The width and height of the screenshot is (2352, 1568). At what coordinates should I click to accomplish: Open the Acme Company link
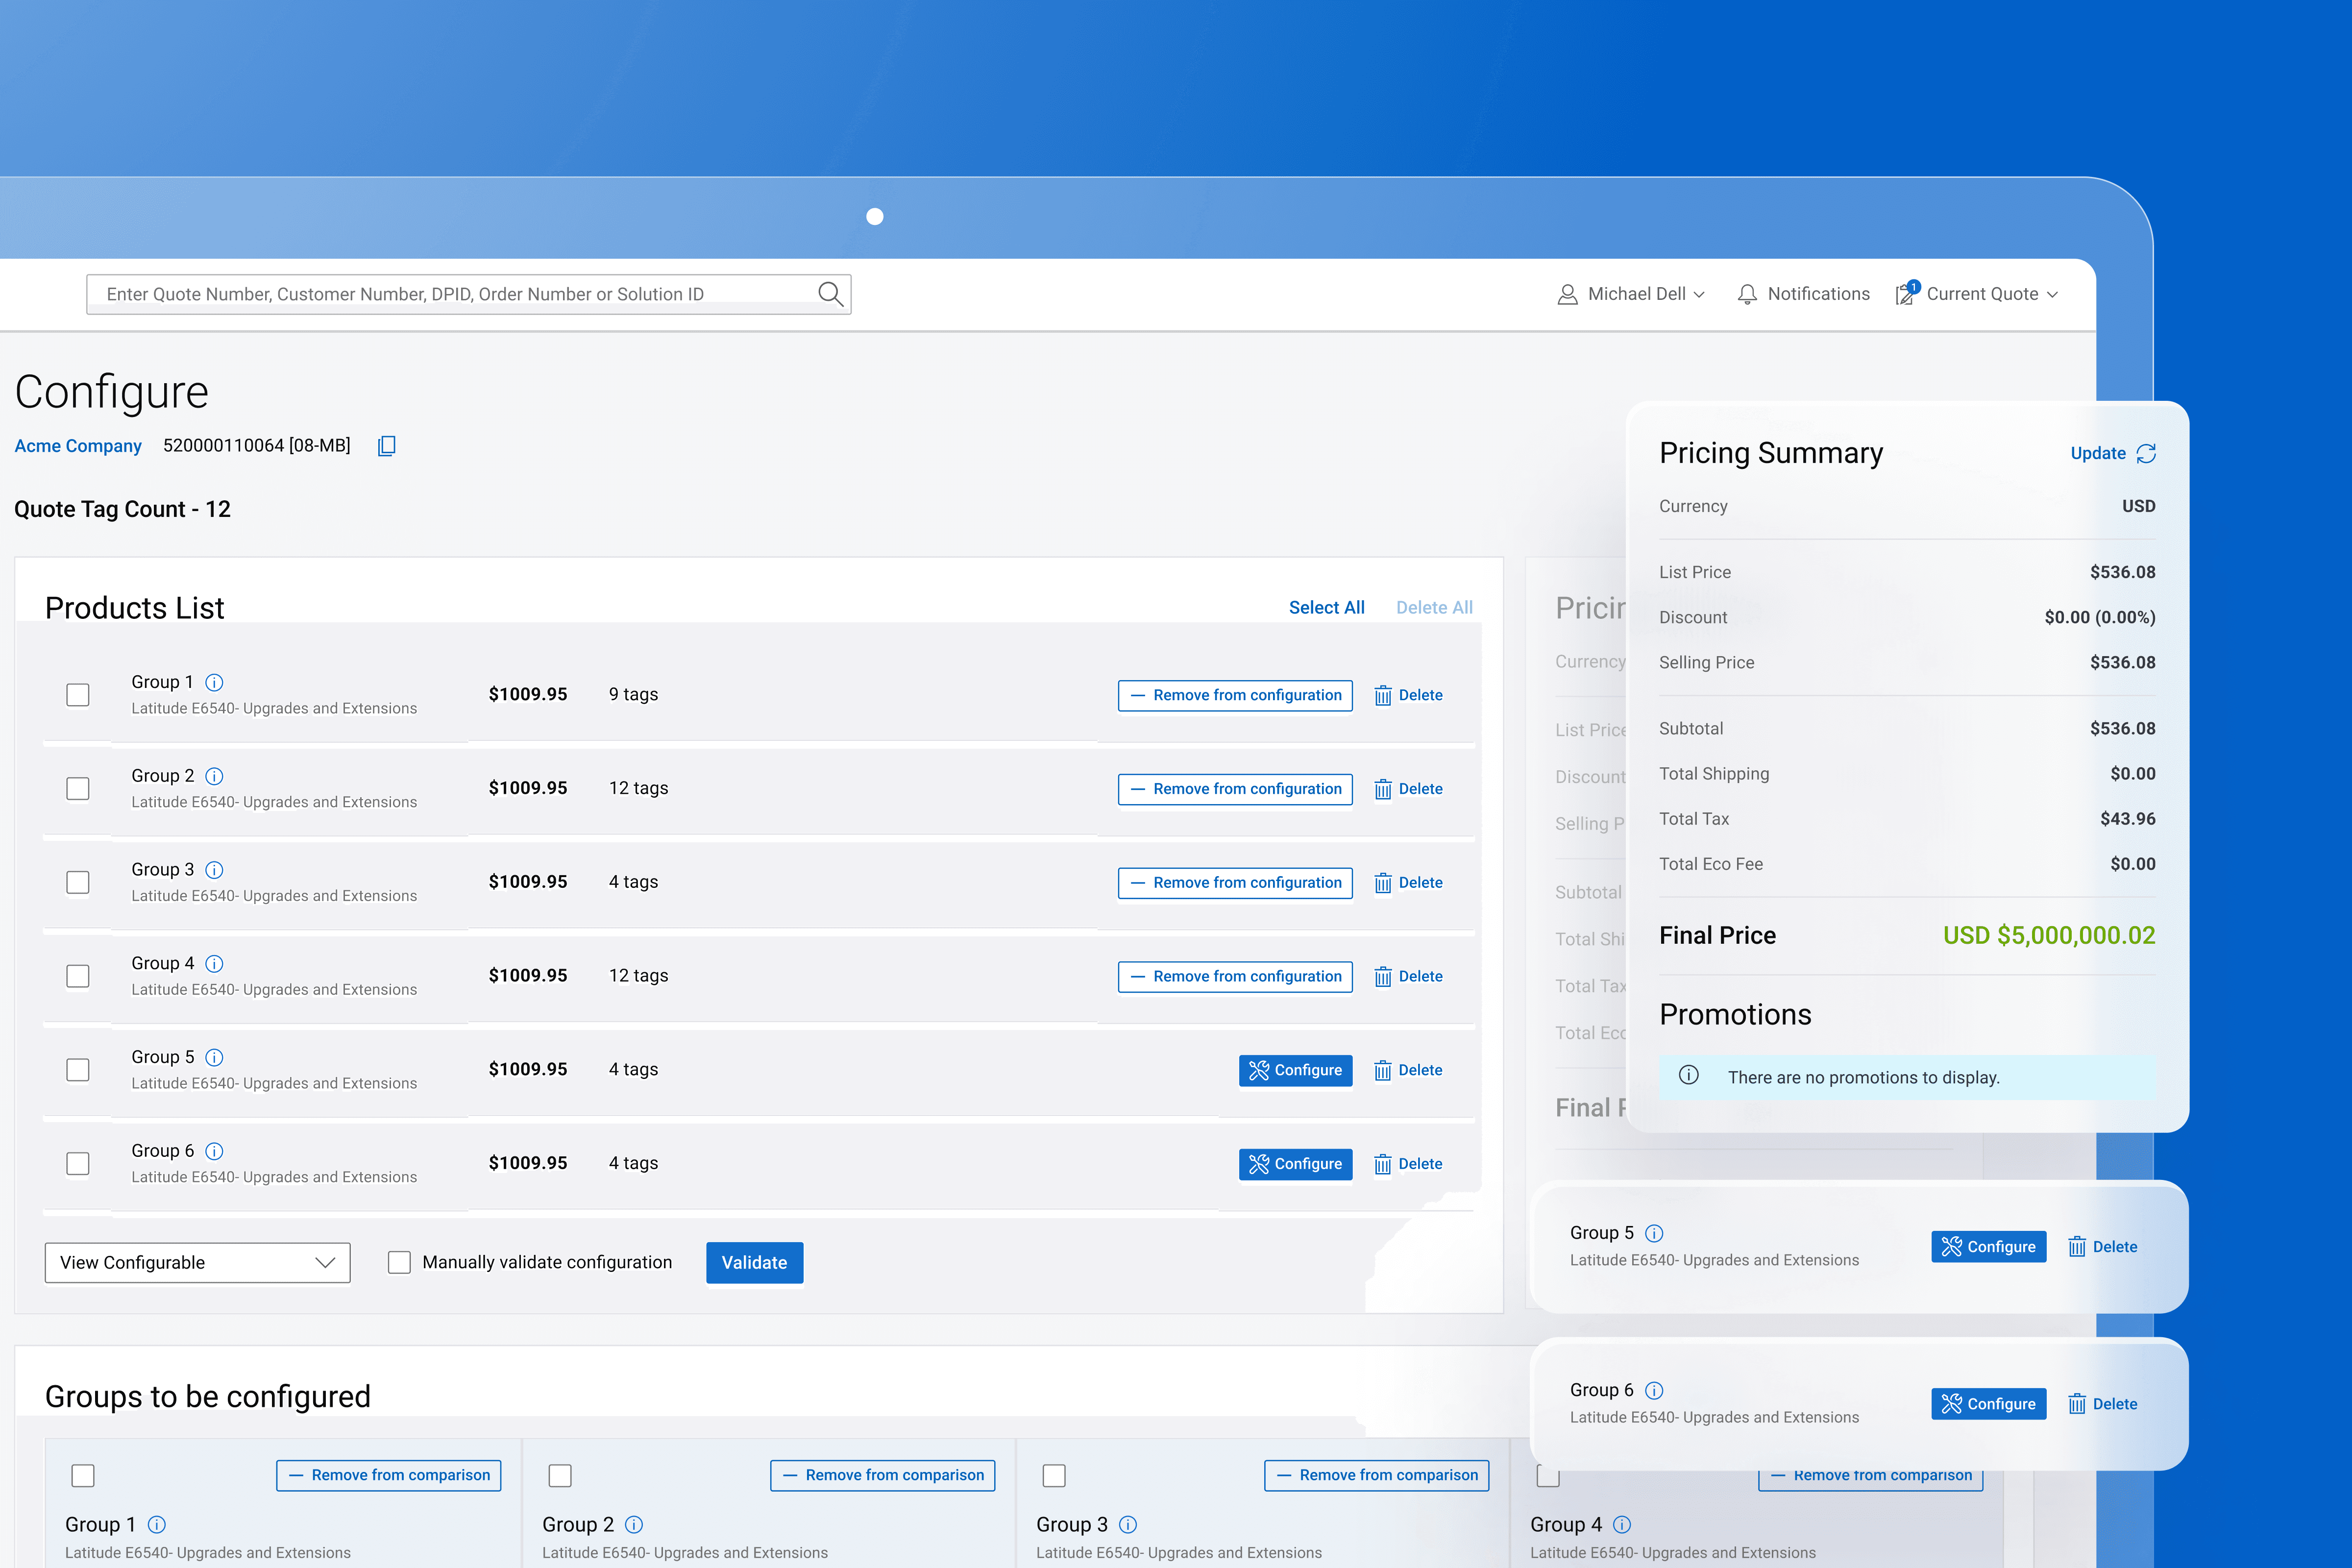tap(78, 446)
